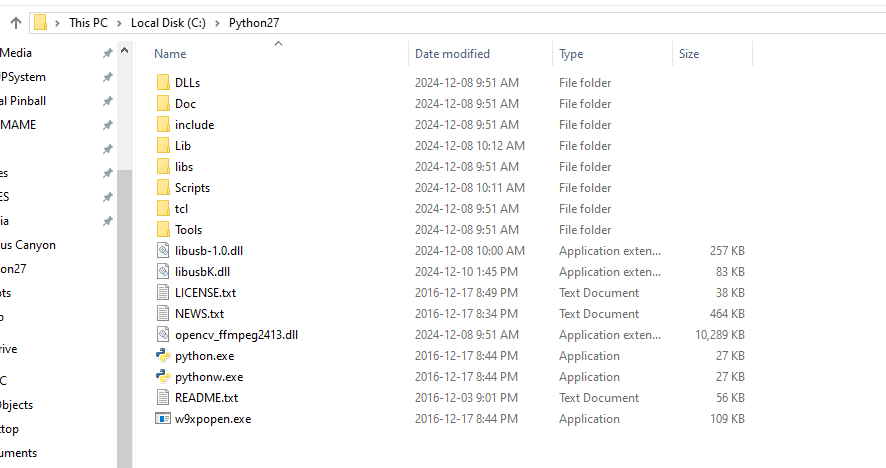Click the sidebar scrollbar up arrow
The height and width of the screenshot is (468, 886).
pyautogui.click(x=125, y=50)
